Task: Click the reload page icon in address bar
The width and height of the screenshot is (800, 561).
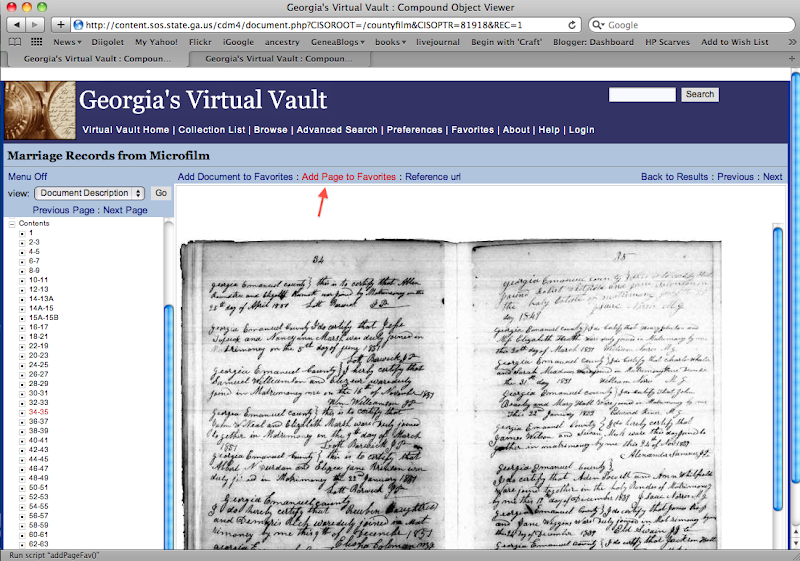Action: 572,25
